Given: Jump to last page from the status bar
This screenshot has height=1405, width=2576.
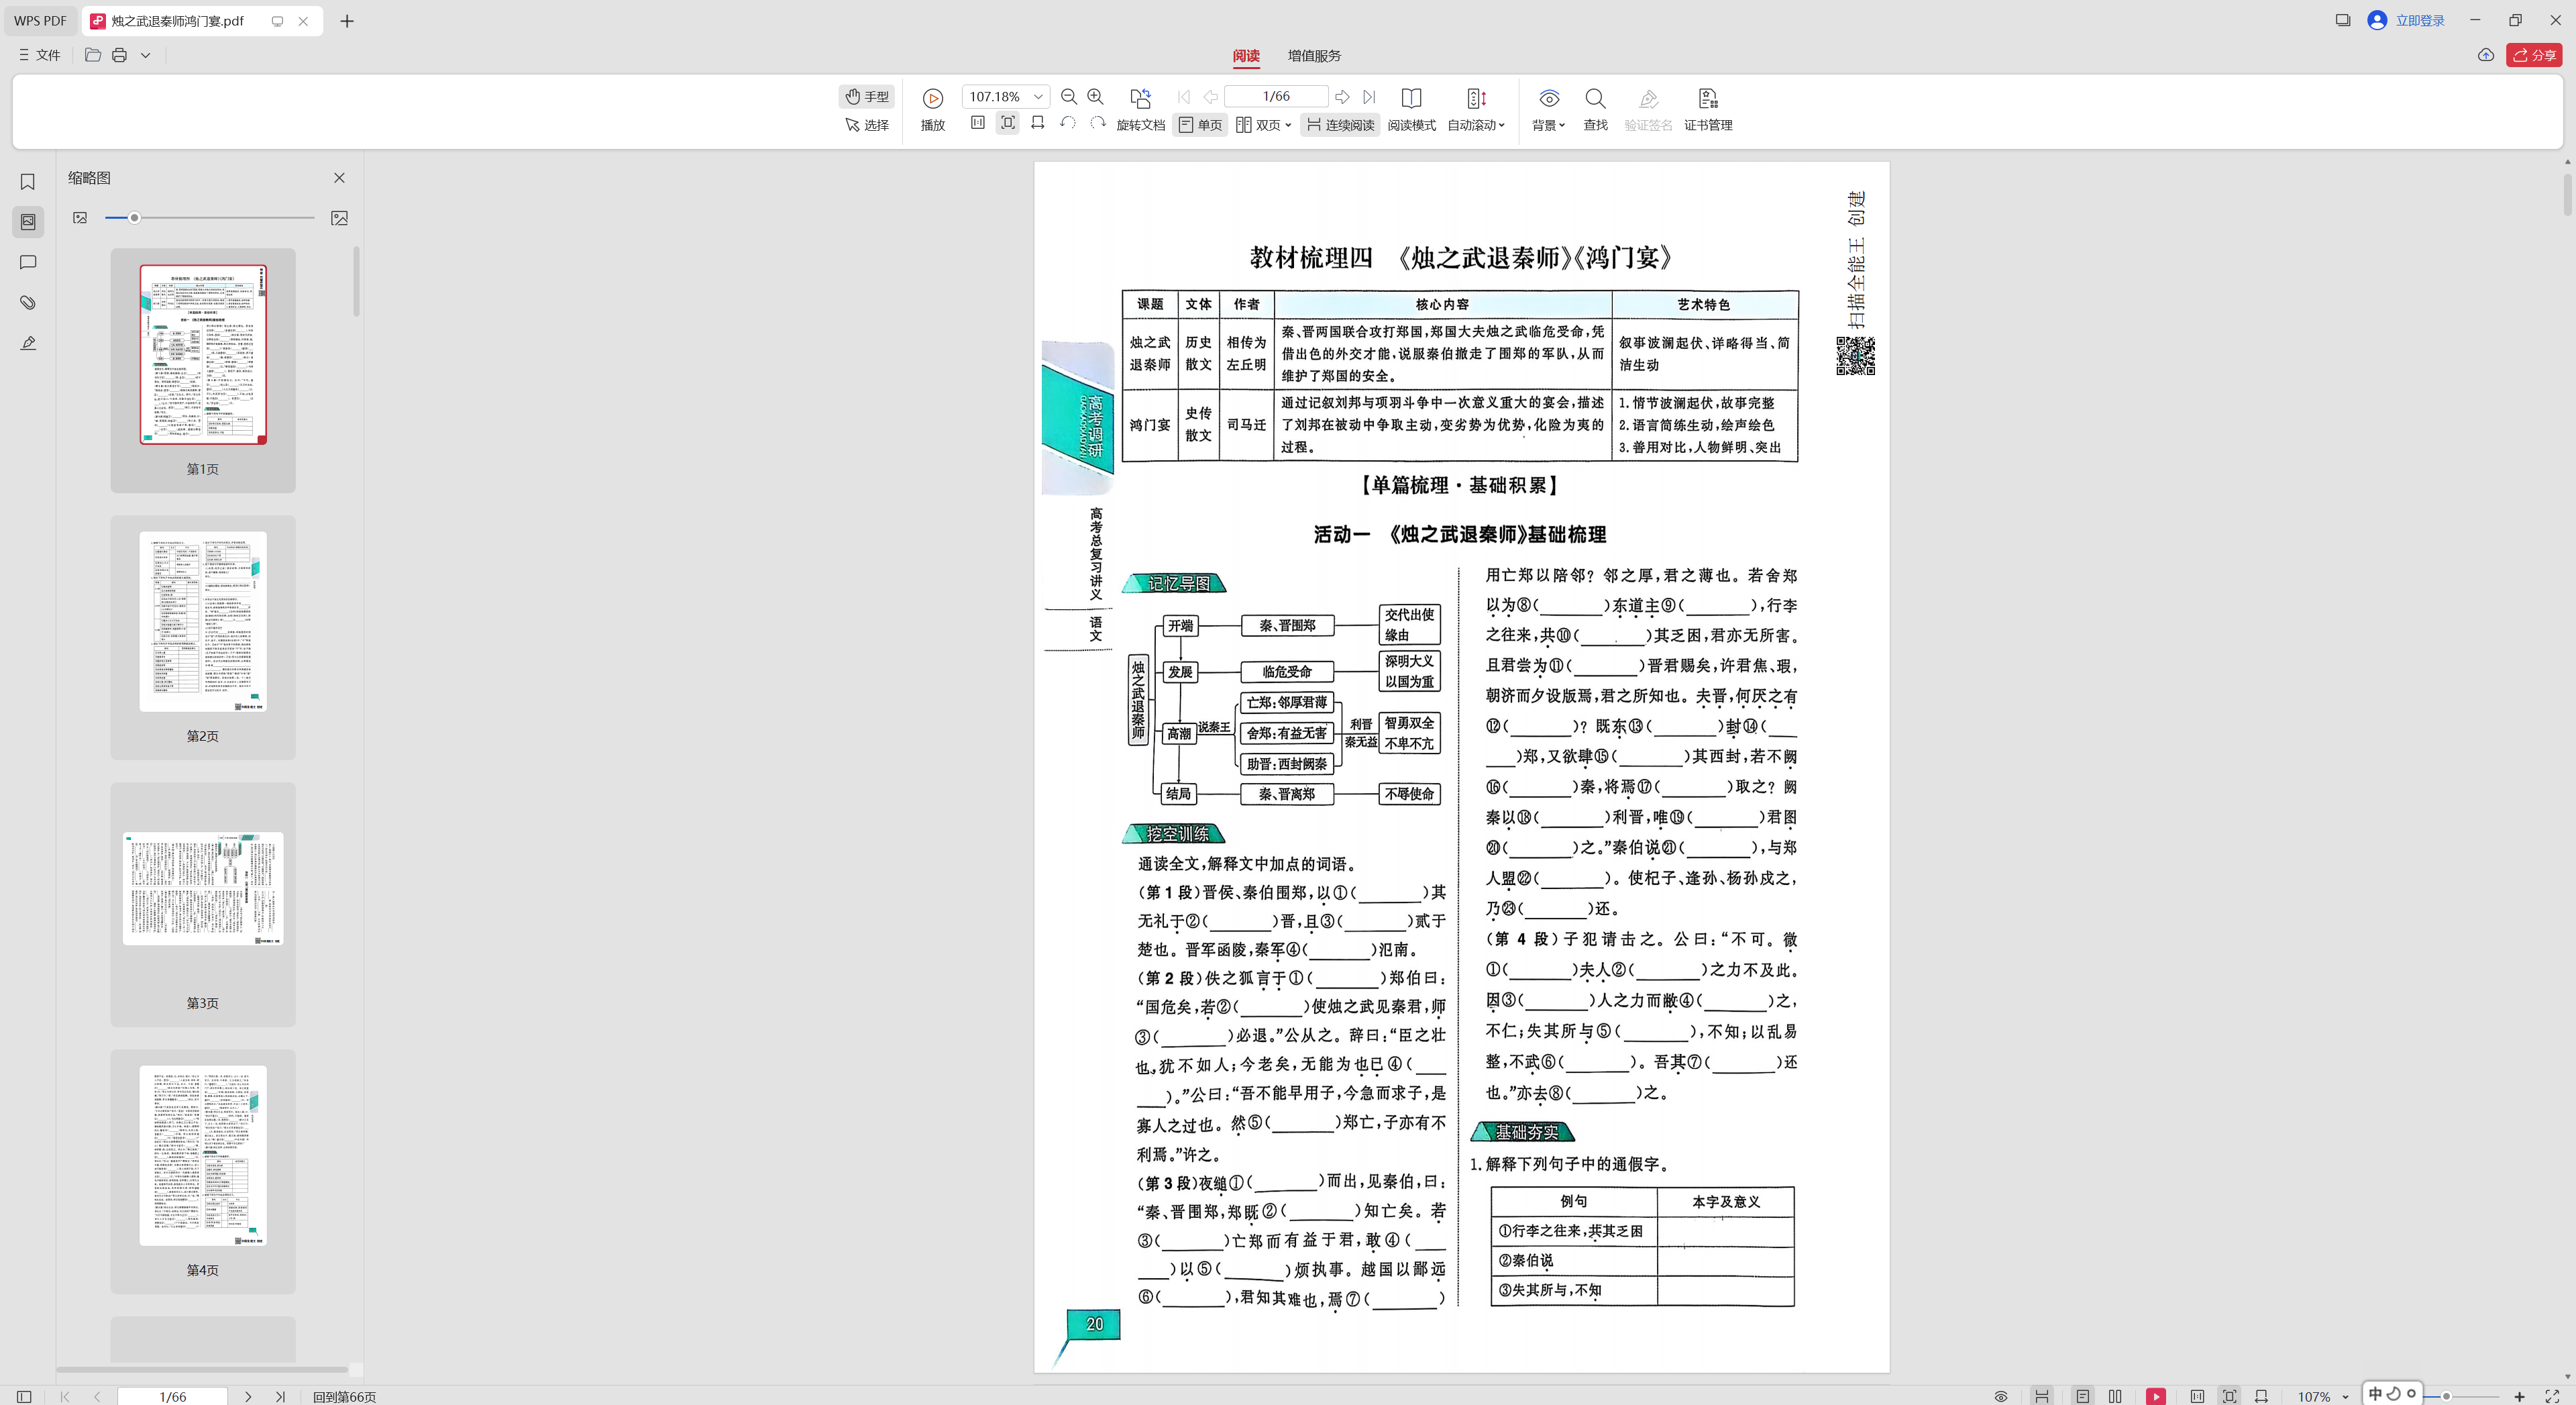Looking at the screenshot, I should tap(280, 1396).
